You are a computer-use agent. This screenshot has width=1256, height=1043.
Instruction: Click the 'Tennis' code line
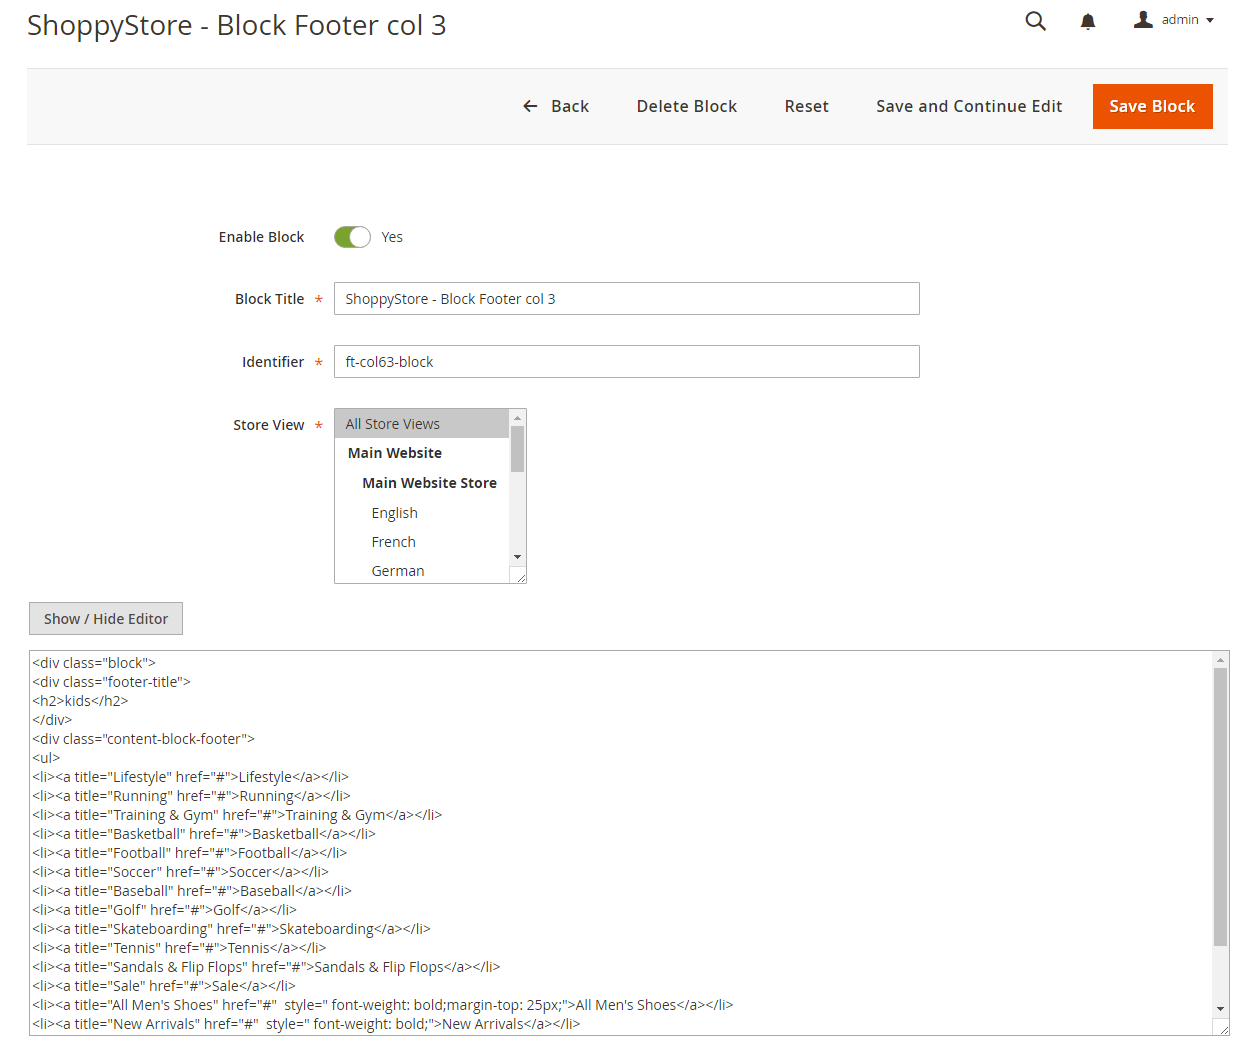click(x=179, y=948)
